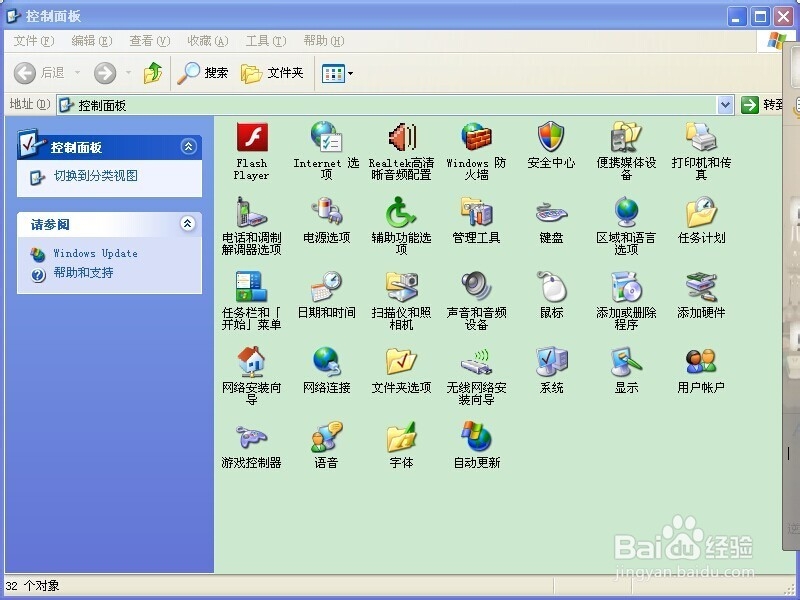Open the 文件(F) menu
Viewport: 800px width, 600px height.
pyautogui.click(x=34, y=41)
